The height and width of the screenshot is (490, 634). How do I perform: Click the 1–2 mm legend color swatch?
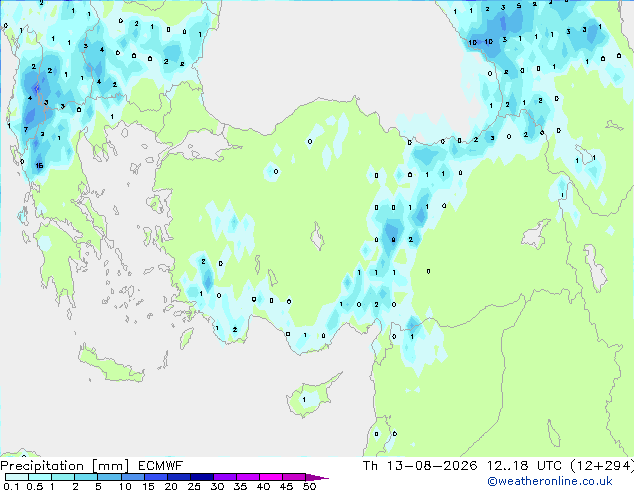pos(63,477)
